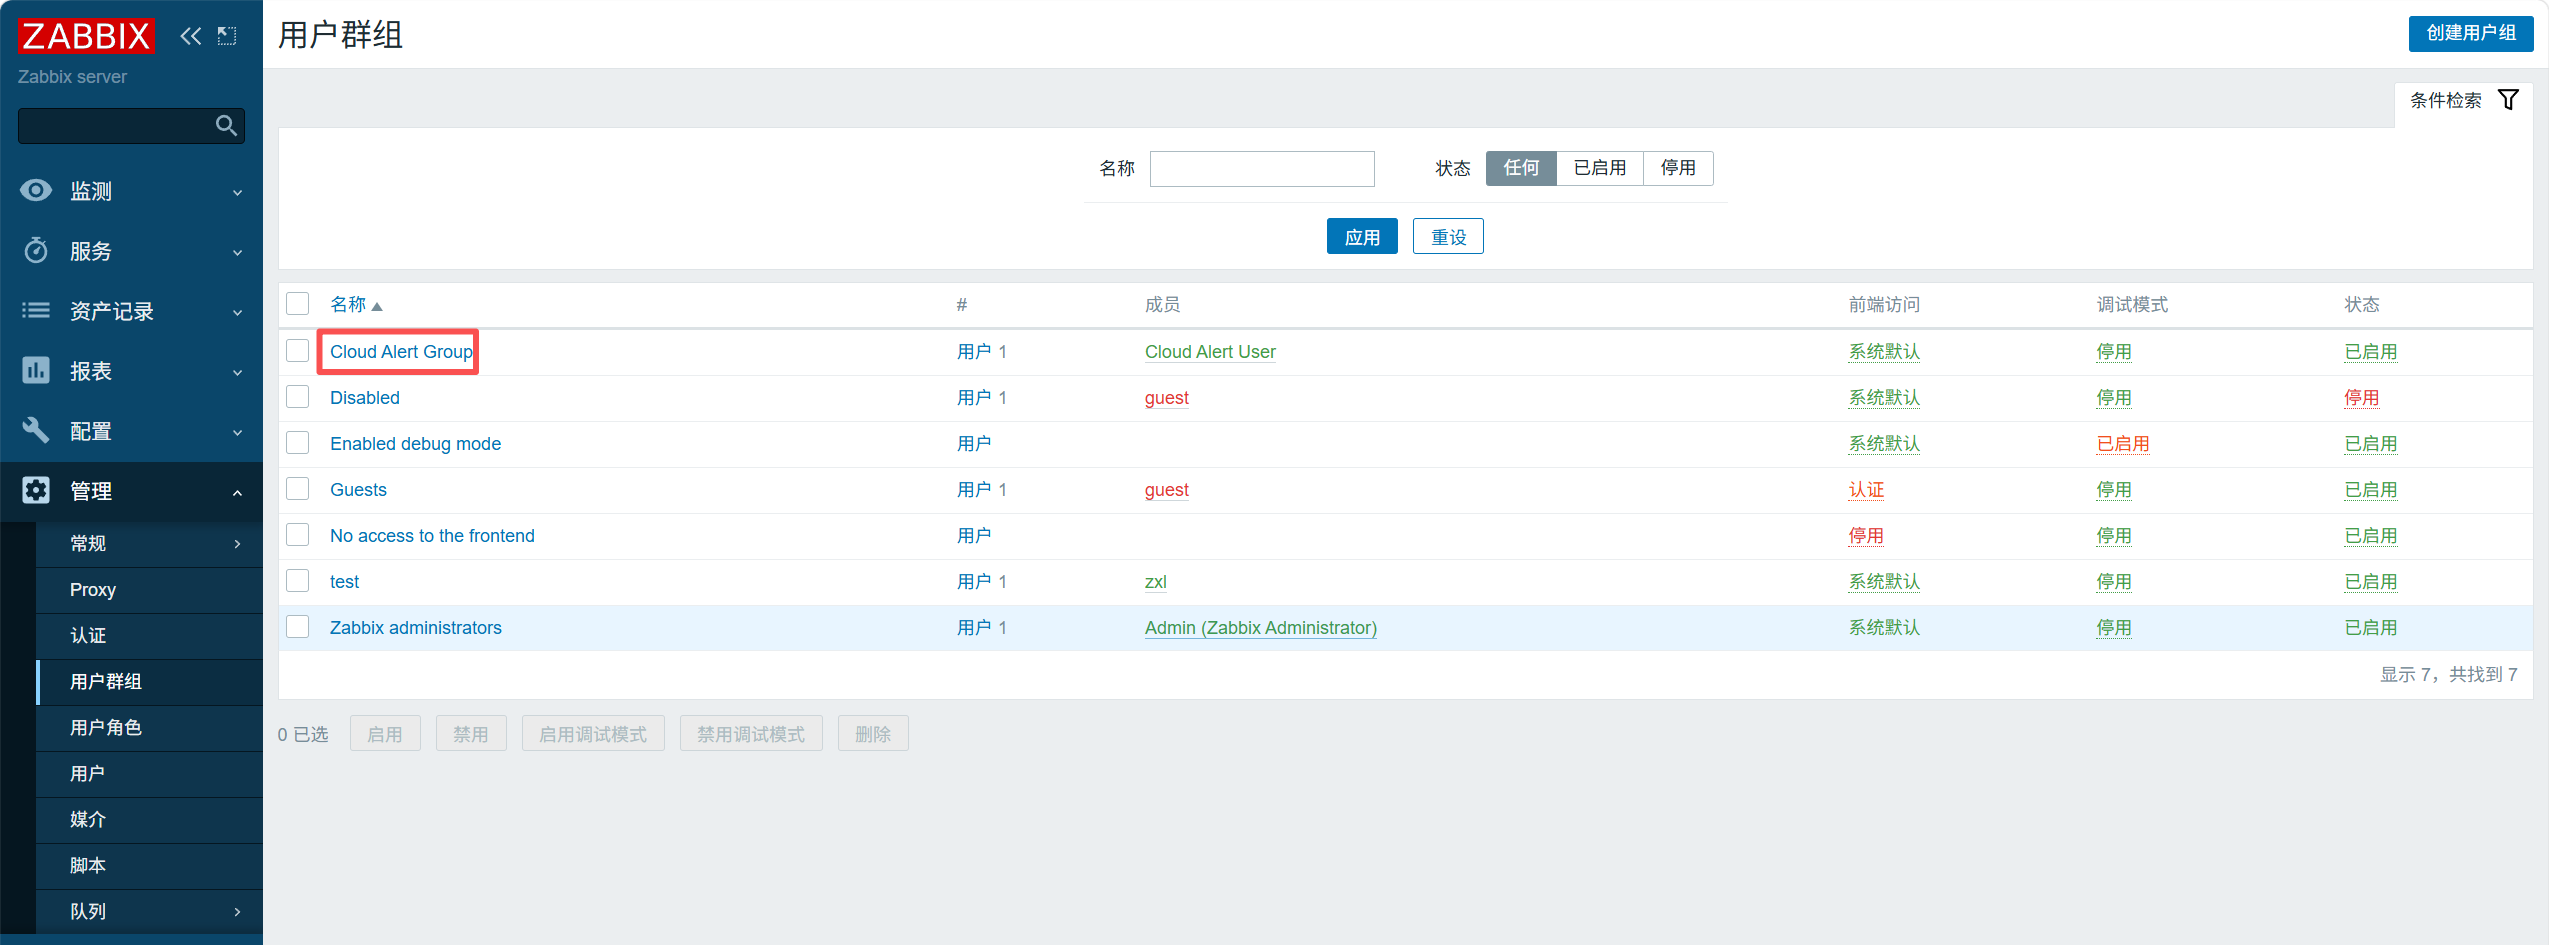Viewport: 2549px width, 945px height.
Task: Expand the 报表 menu chevron
Action: pos(237,372)
